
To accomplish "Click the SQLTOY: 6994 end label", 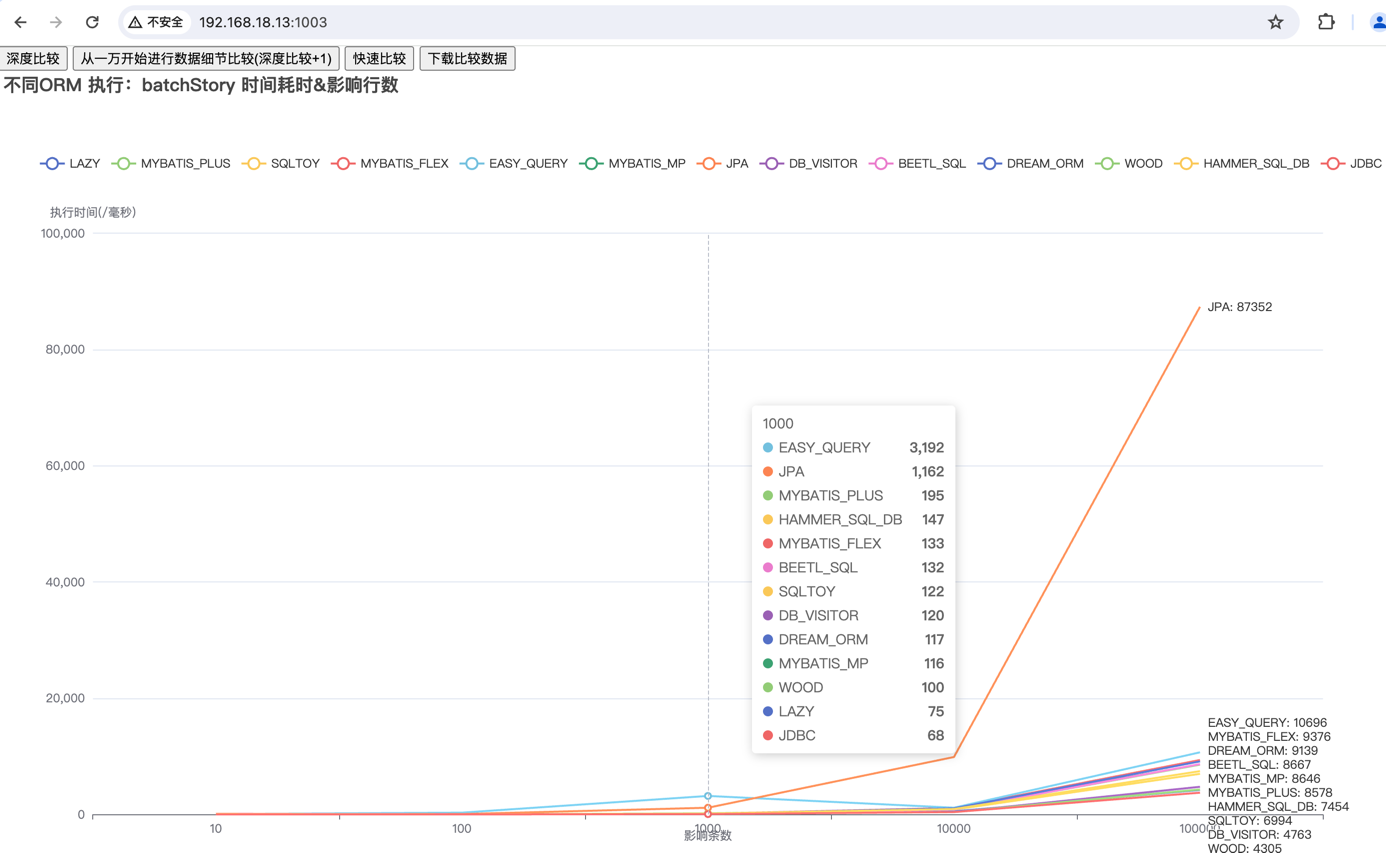I will click(1249, 820).
